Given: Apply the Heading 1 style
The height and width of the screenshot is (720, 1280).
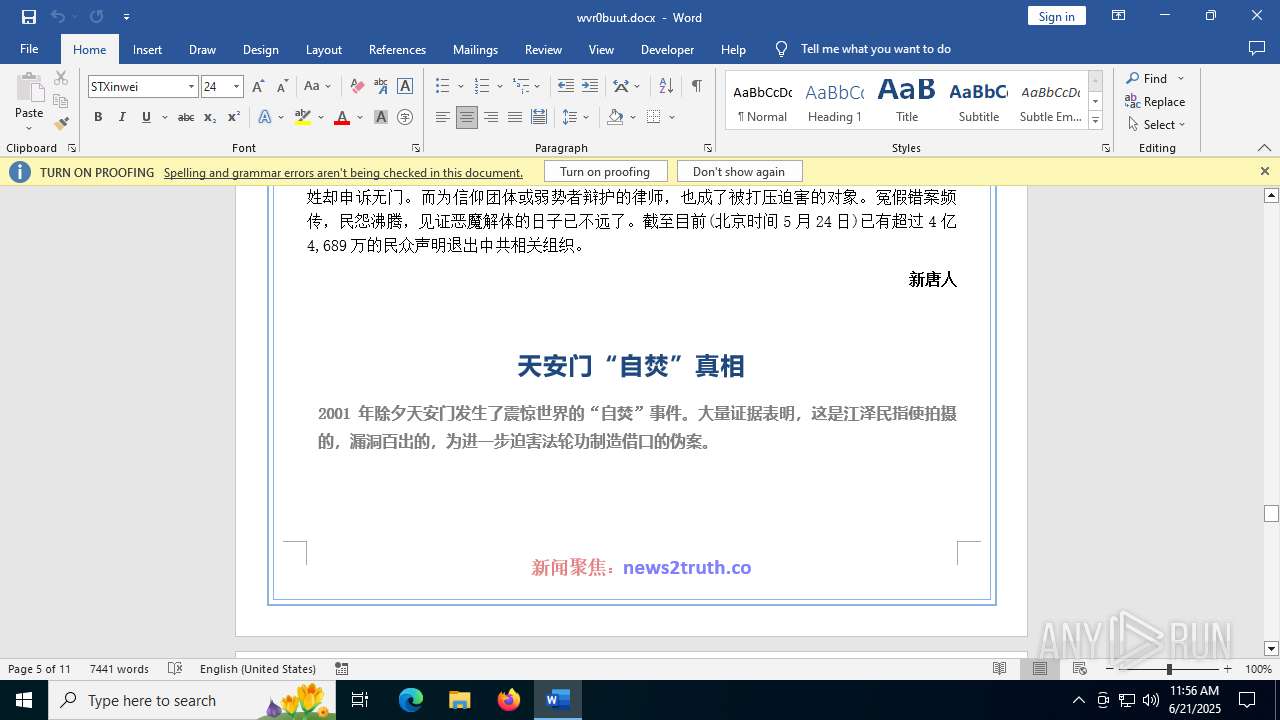Looking at the screenshot, I should coord(834,100).
